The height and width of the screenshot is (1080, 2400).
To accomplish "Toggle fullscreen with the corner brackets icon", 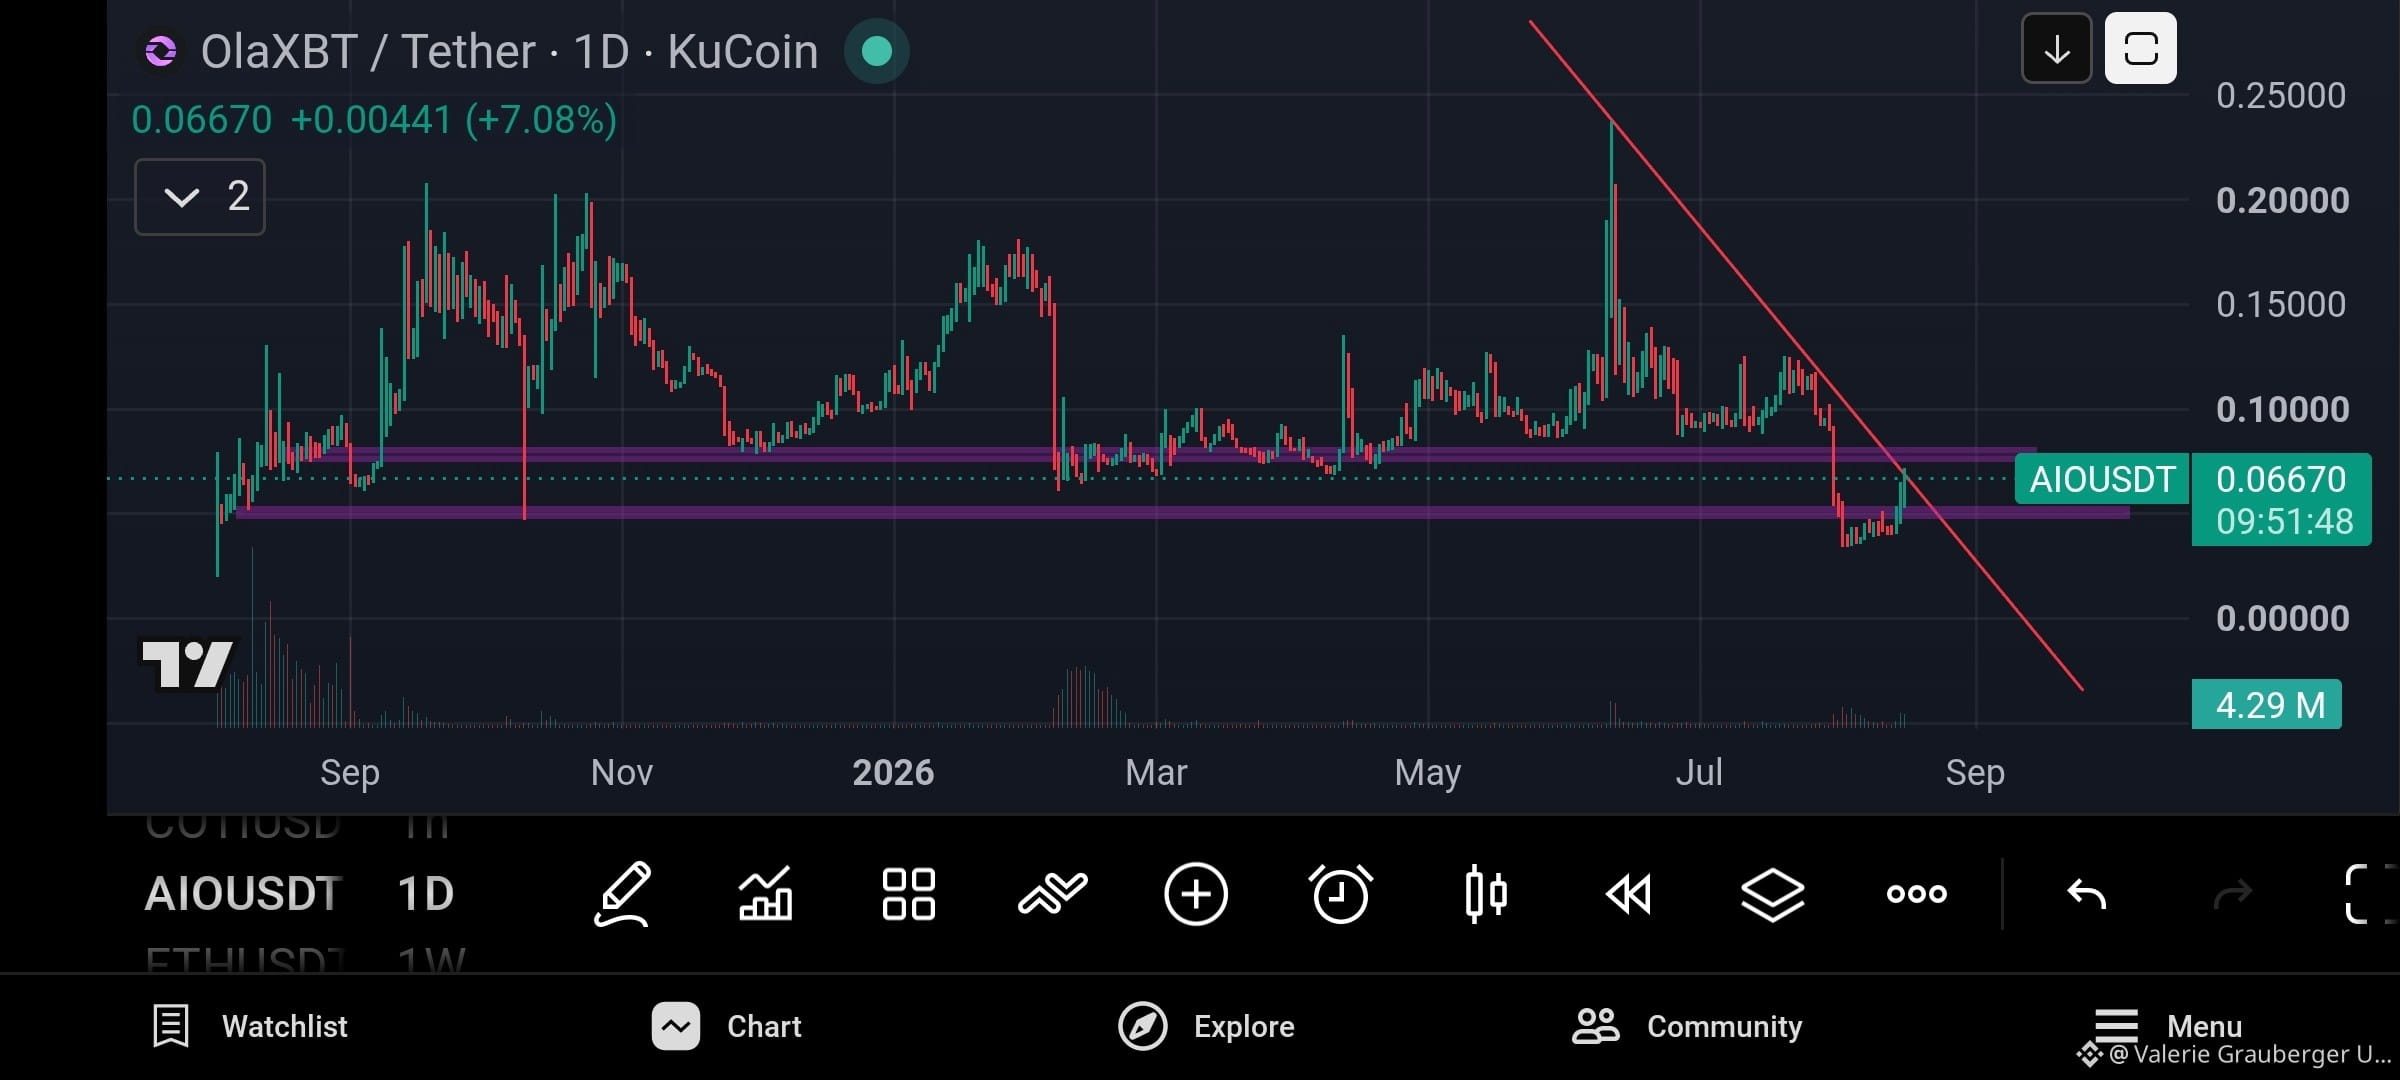I will pos(2370,893).
